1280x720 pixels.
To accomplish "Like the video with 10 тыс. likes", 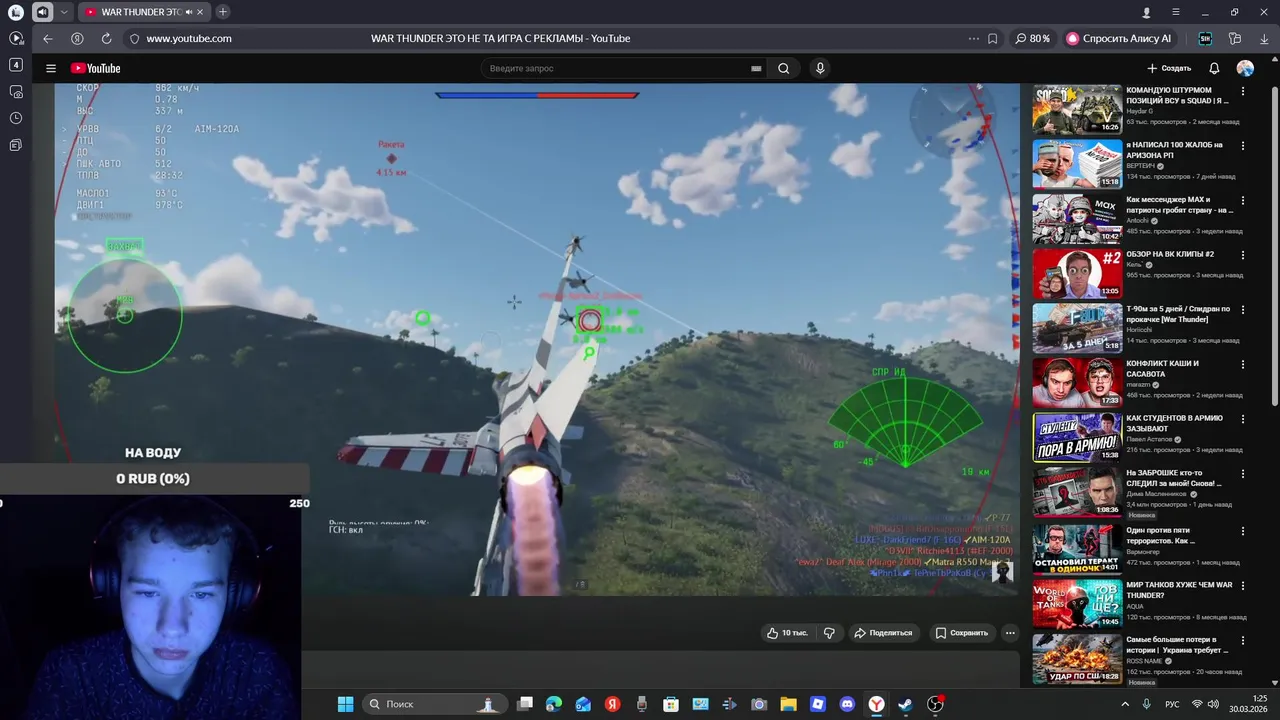I will 787,633.
